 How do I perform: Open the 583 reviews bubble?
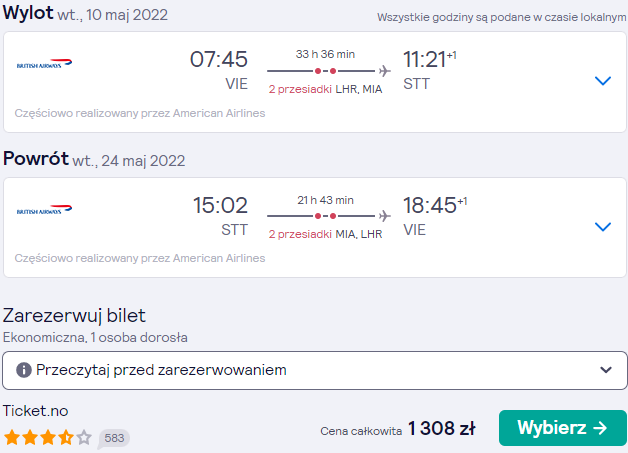tap(114, 438)
